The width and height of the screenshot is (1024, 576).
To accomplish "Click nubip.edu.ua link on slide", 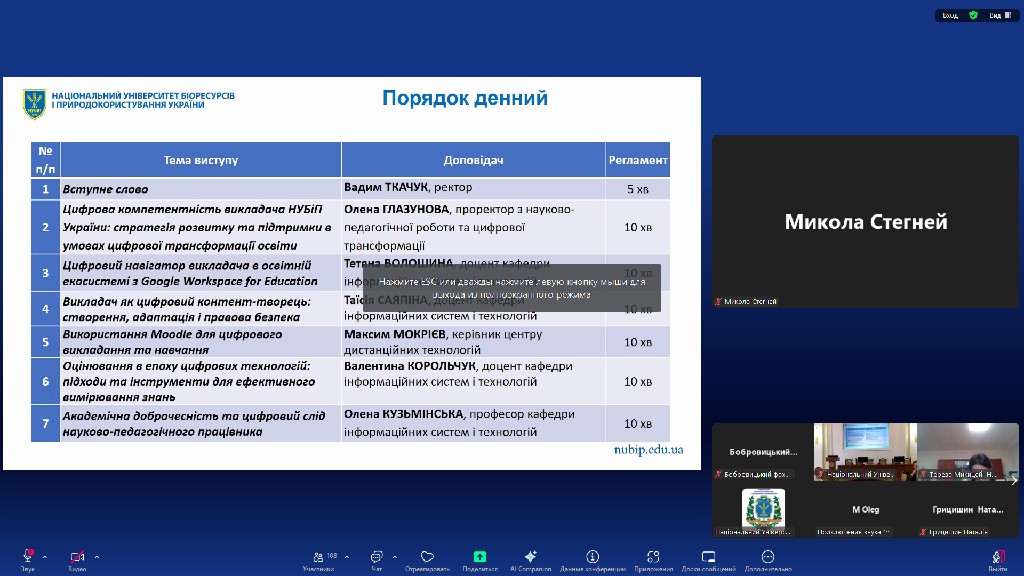I will [648, 449].
